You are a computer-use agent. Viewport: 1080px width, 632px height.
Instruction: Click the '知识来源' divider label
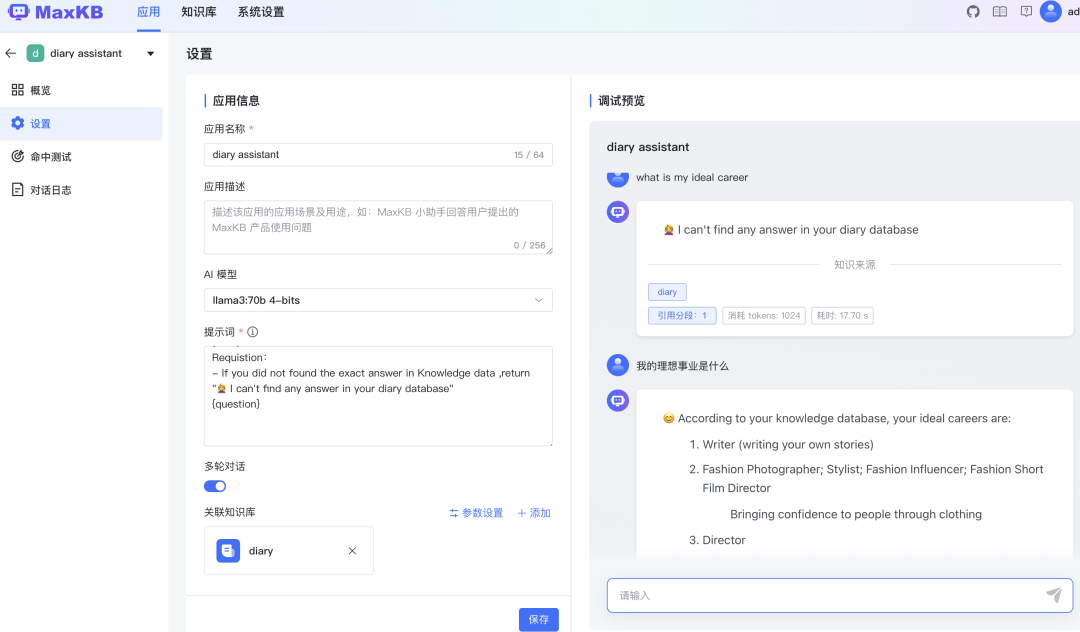coord(855,264)
